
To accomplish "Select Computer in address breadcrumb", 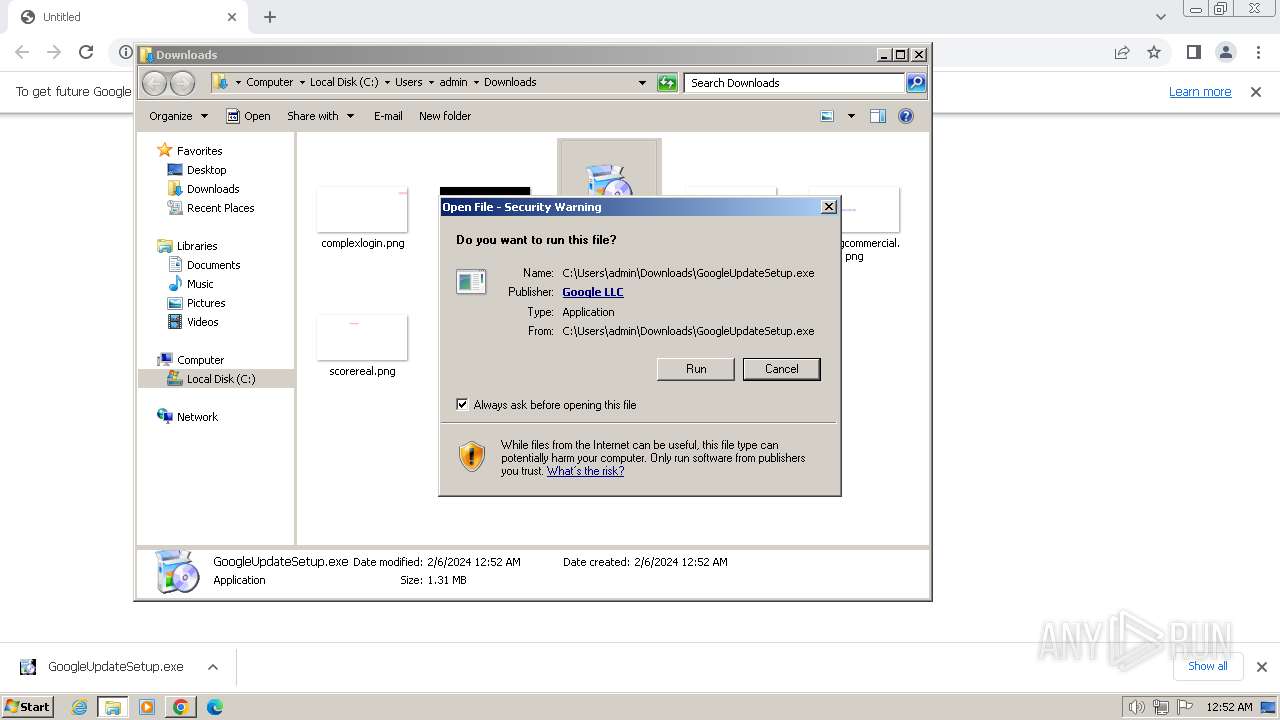I will (270, 82).
